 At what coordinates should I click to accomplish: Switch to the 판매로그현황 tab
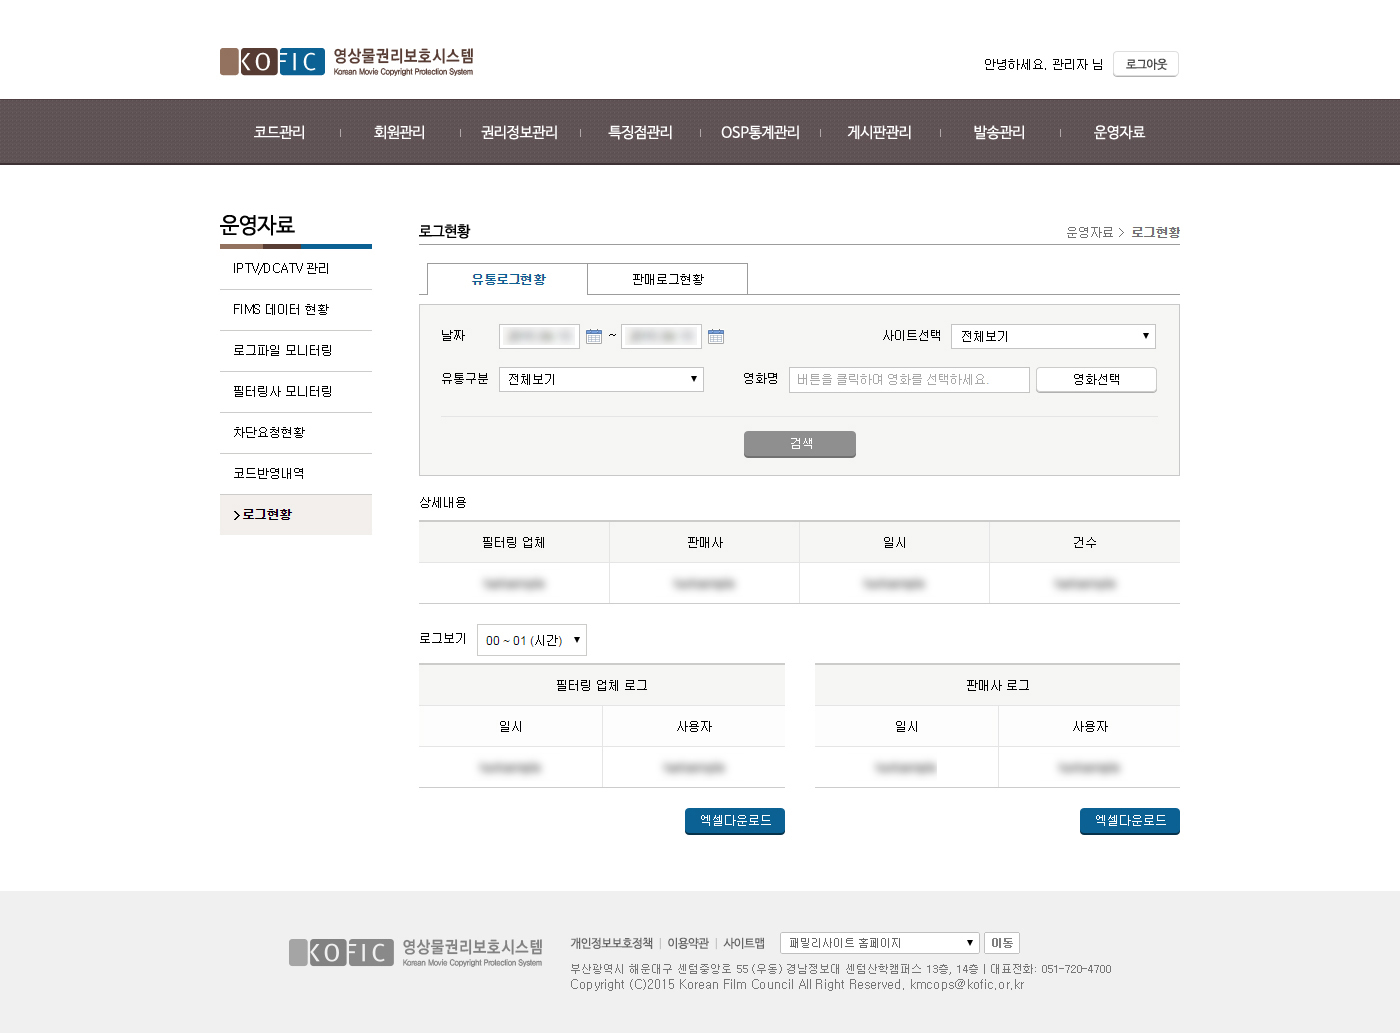667,280
